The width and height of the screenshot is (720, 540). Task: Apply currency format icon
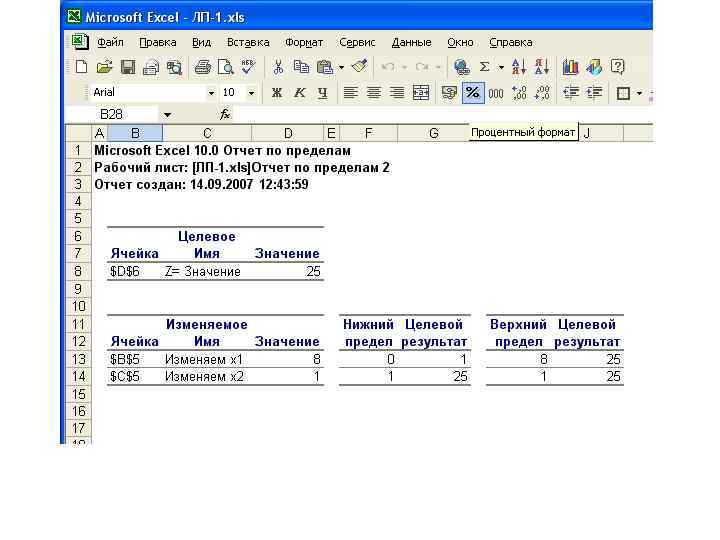[x=449, y=93]
